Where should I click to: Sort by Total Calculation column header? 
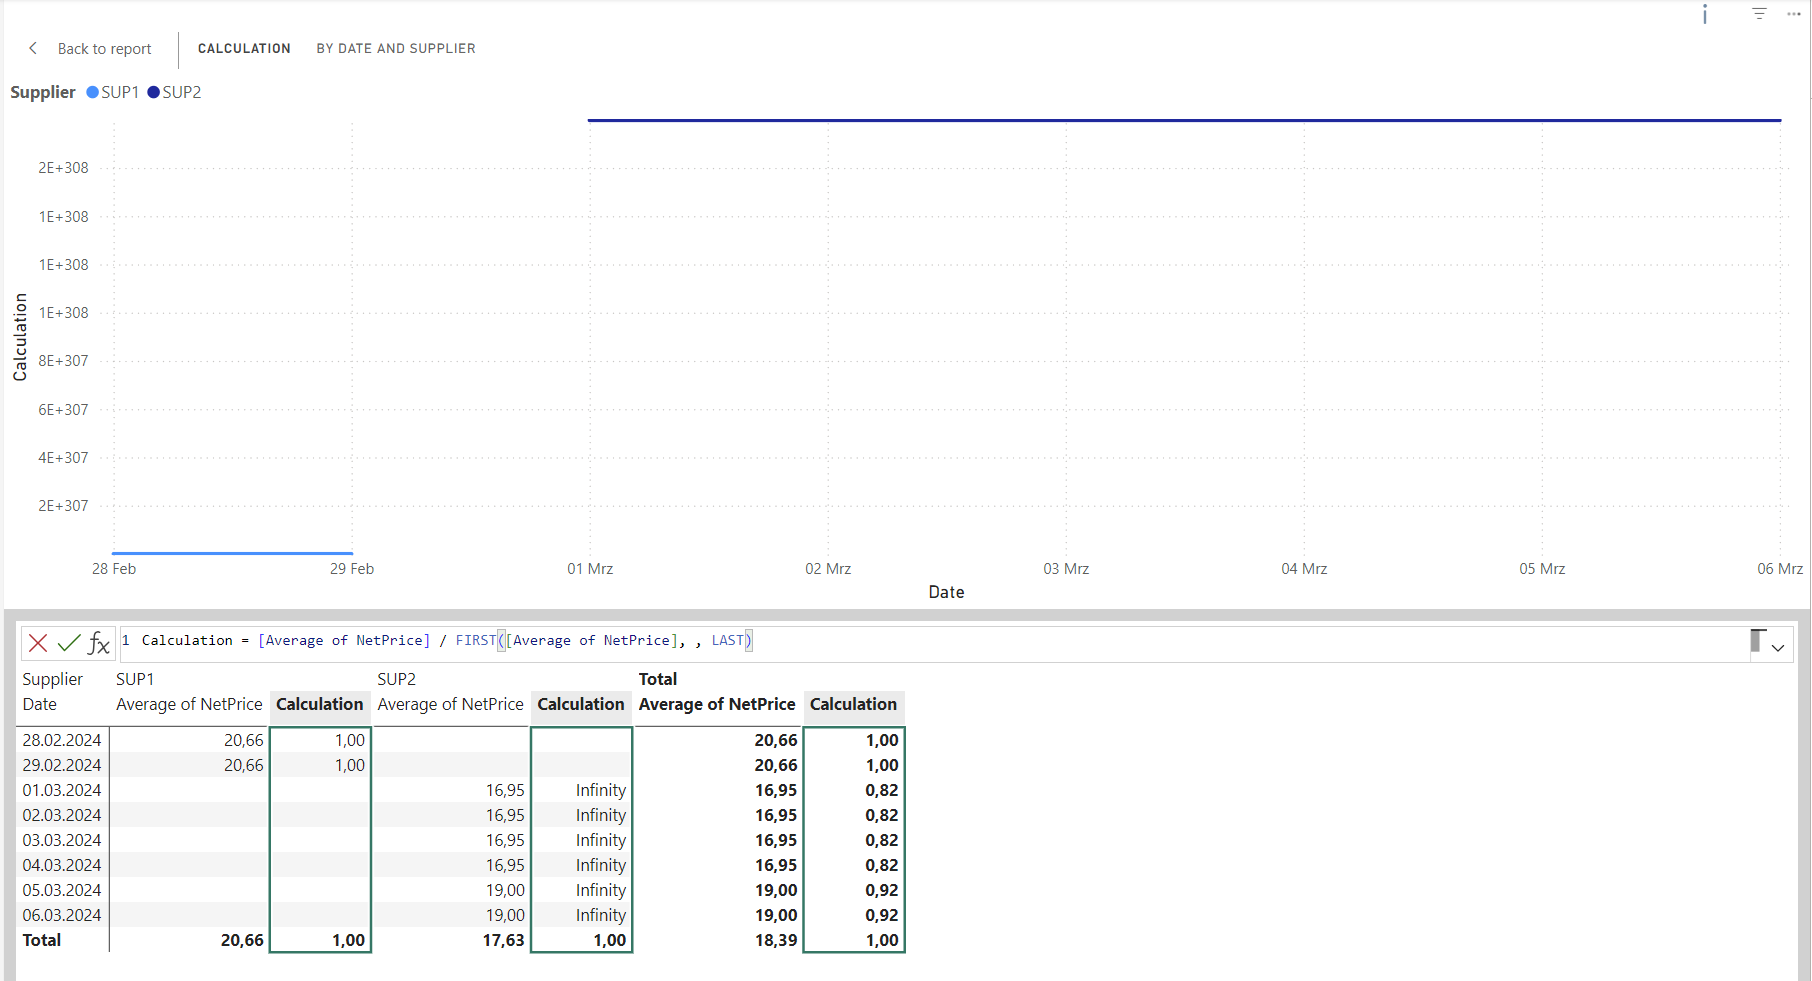(x=853, y=705)
